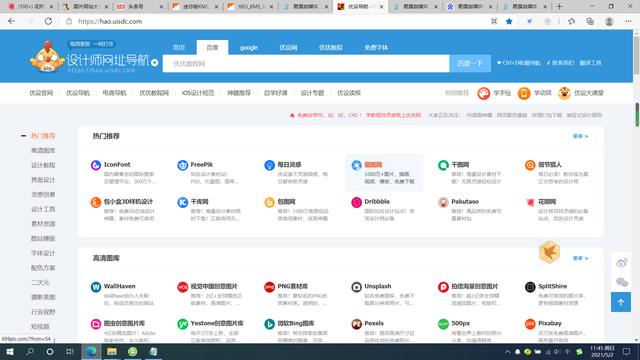Click the 翻译工具 link in header
Screen dimensions: 640x360
coord(591,63)
